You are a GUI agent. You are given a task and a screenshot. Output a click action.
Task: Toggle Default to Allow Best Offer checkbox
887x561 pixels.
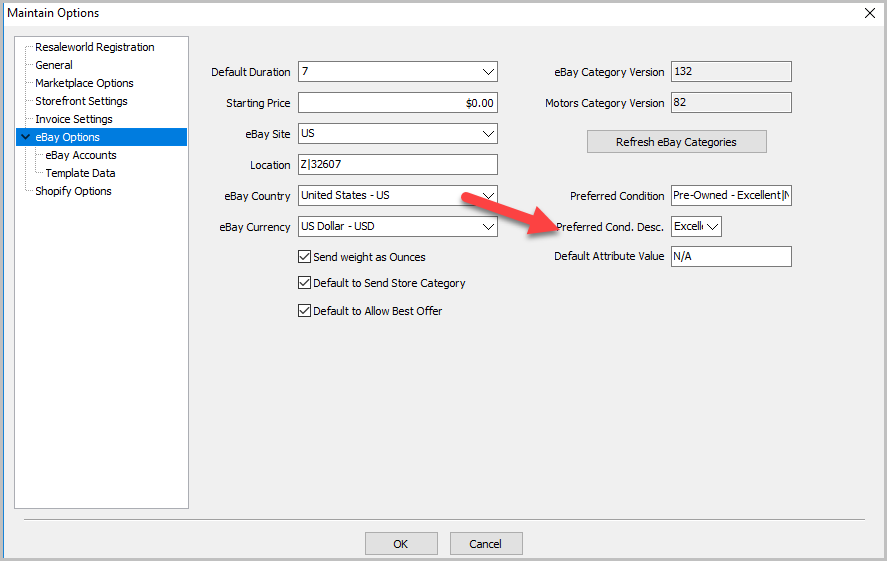coord(304,310)
